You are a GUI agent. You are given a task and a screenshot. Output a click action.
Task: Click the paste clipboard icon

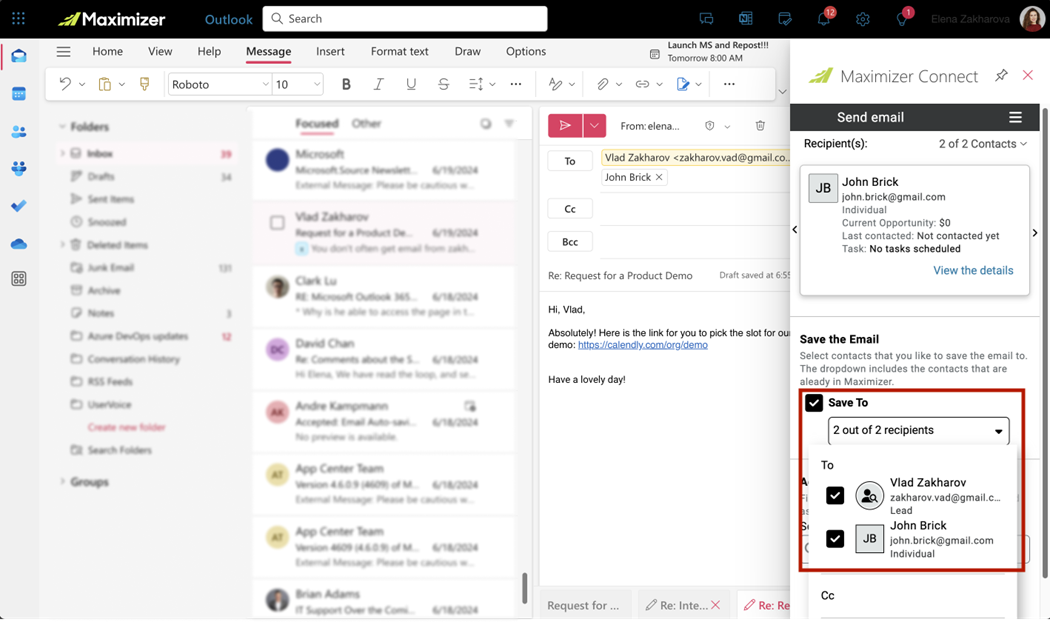point(104,84)
